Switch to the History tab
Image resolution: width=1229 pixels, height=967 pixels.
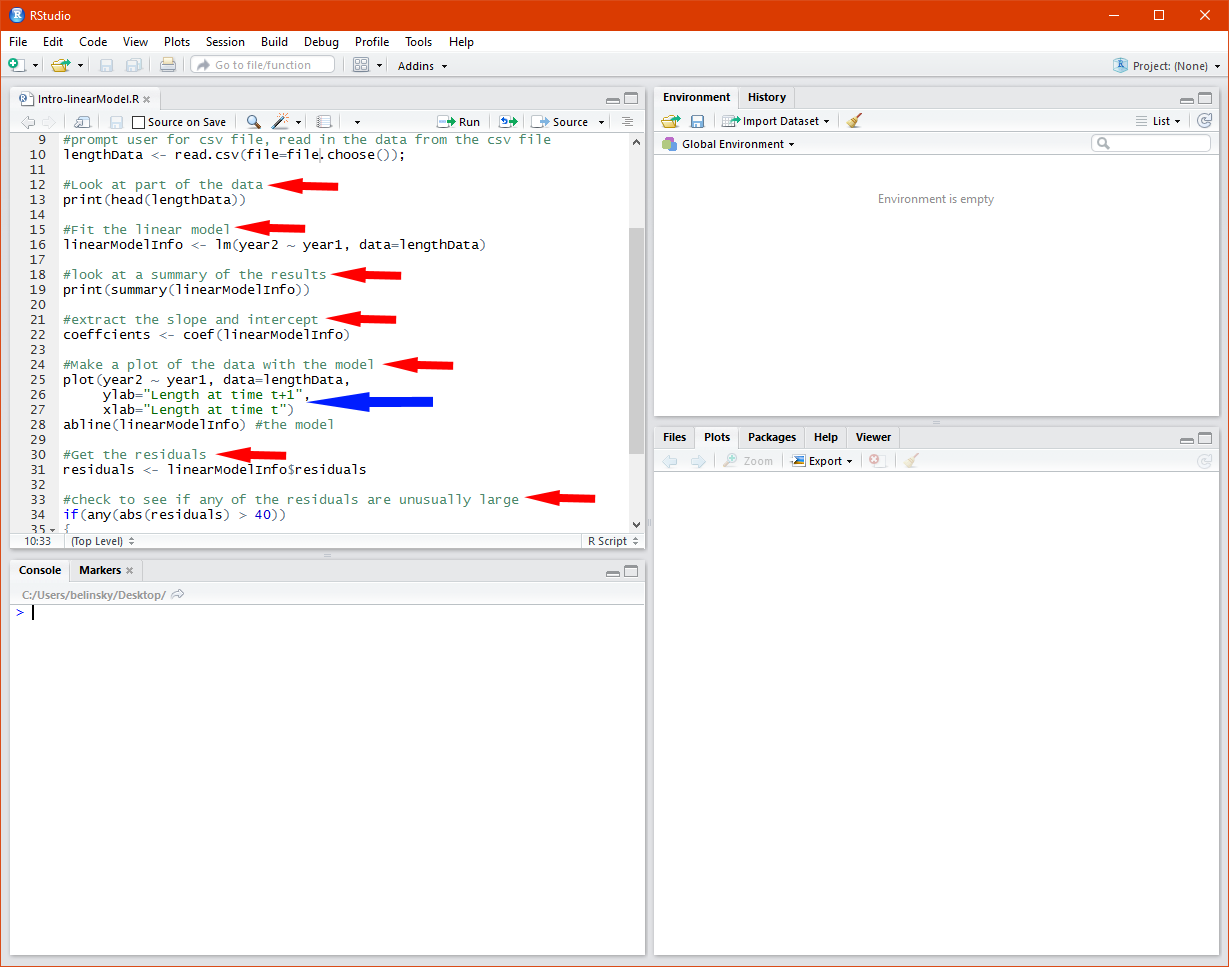click(x=766, y=97)
